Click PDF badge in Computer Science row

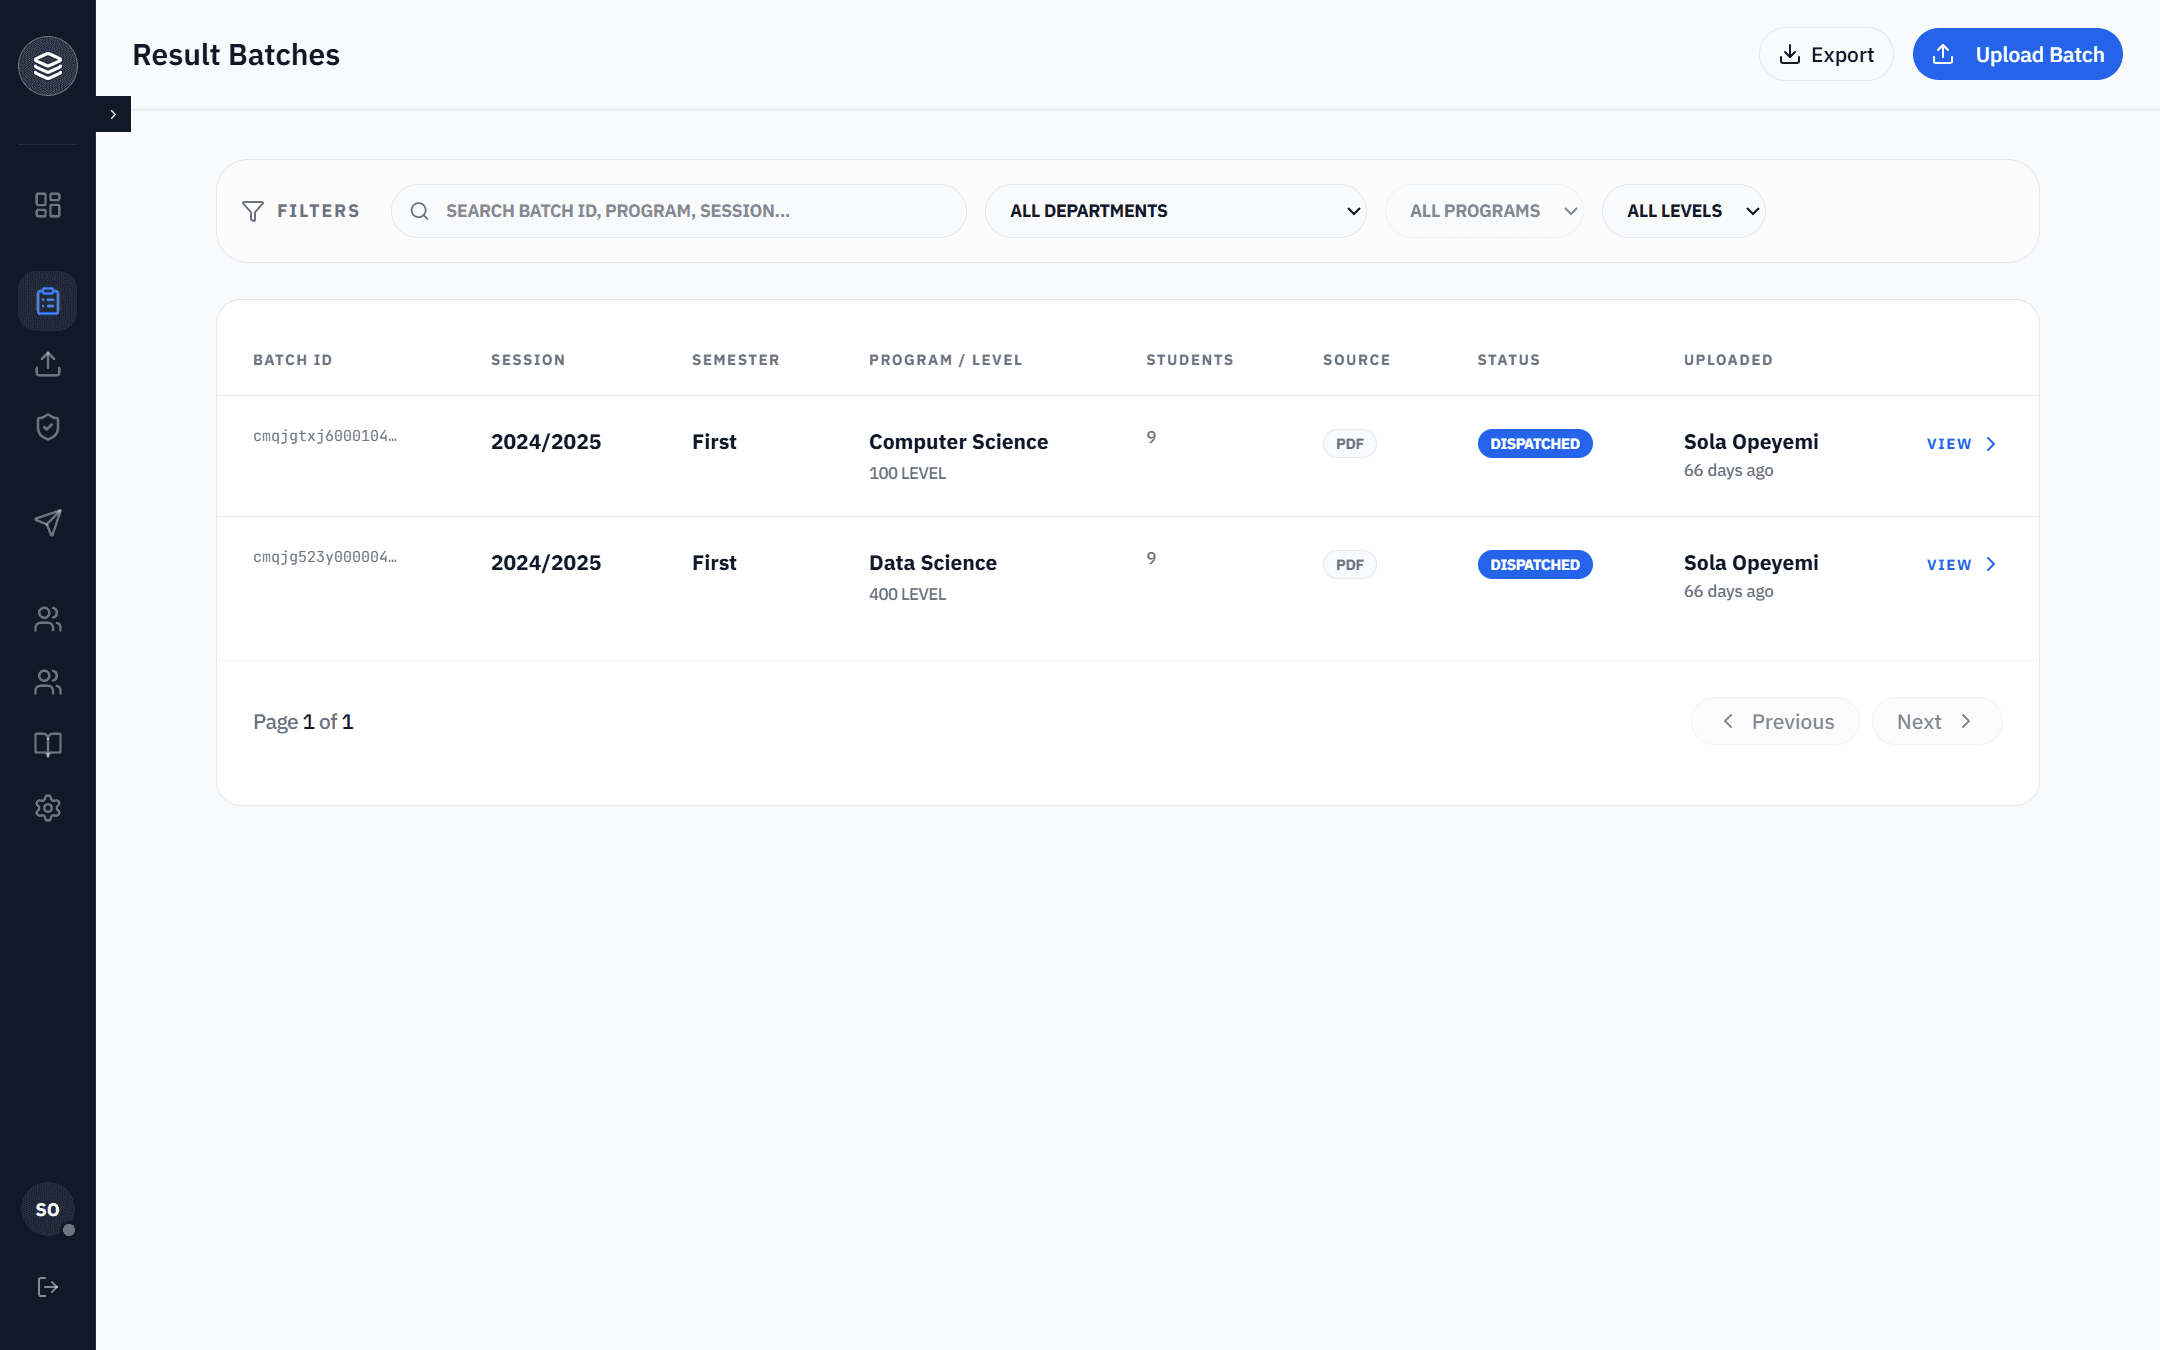click(x=1350, y=444)
